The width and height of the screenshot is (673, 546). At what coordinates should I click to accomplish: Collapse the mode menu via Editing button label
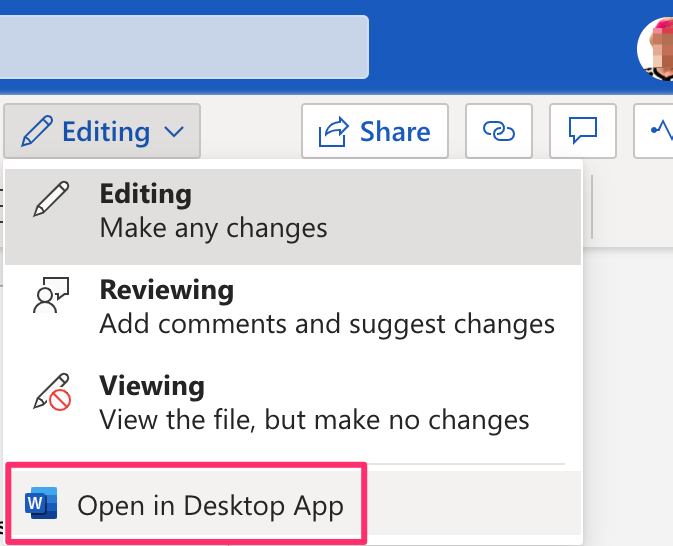coord(105,131)
